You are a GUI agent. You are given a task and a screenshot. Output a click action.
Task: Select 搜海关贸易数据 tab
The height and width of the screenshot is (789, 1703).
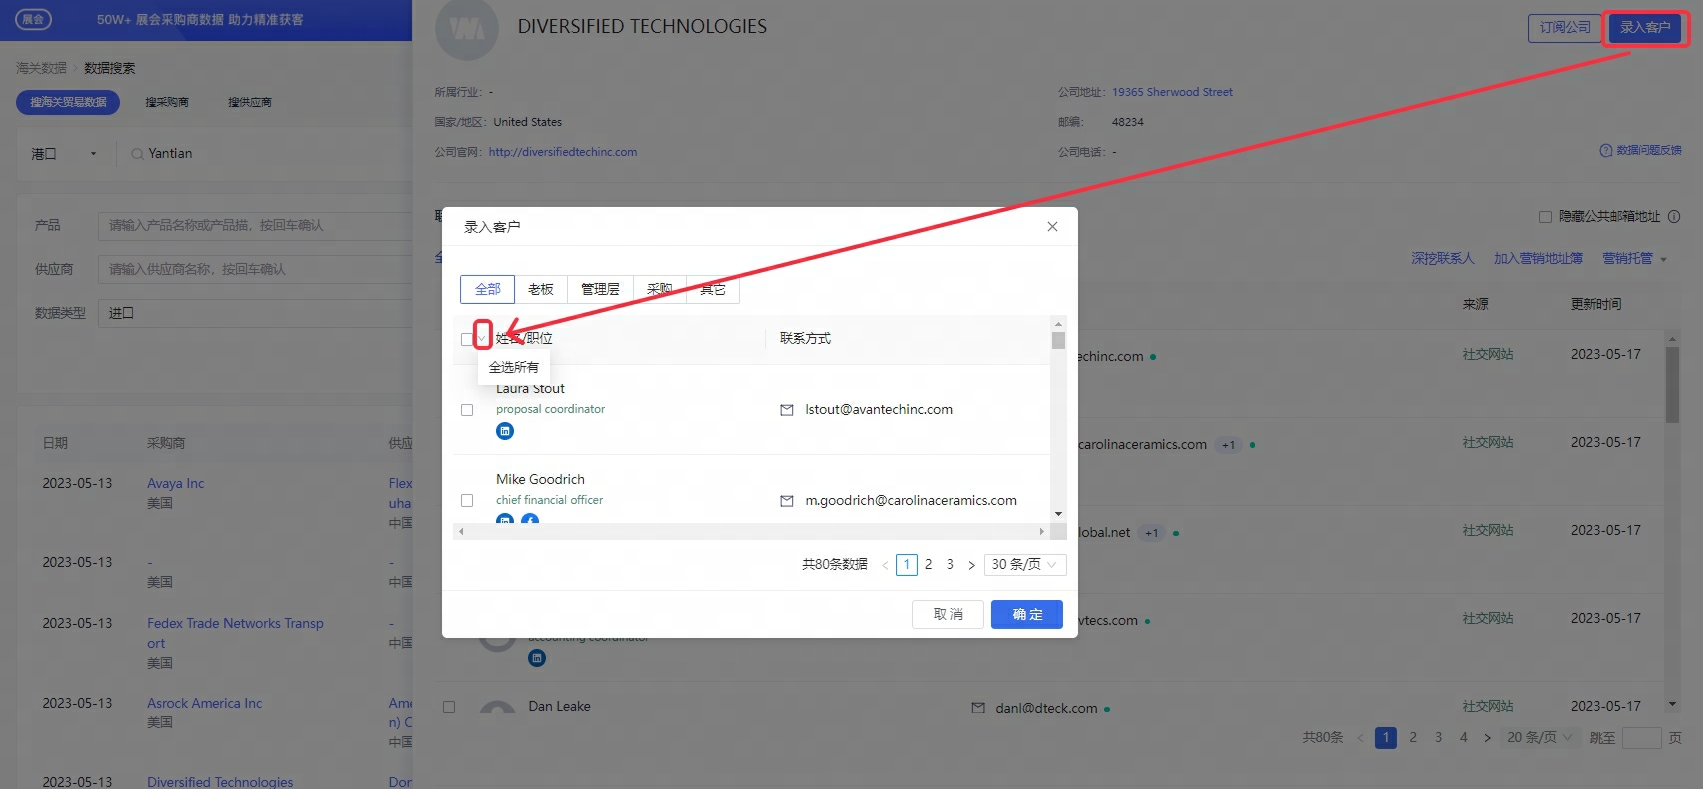pyautogui.click(x=68, y=102)
